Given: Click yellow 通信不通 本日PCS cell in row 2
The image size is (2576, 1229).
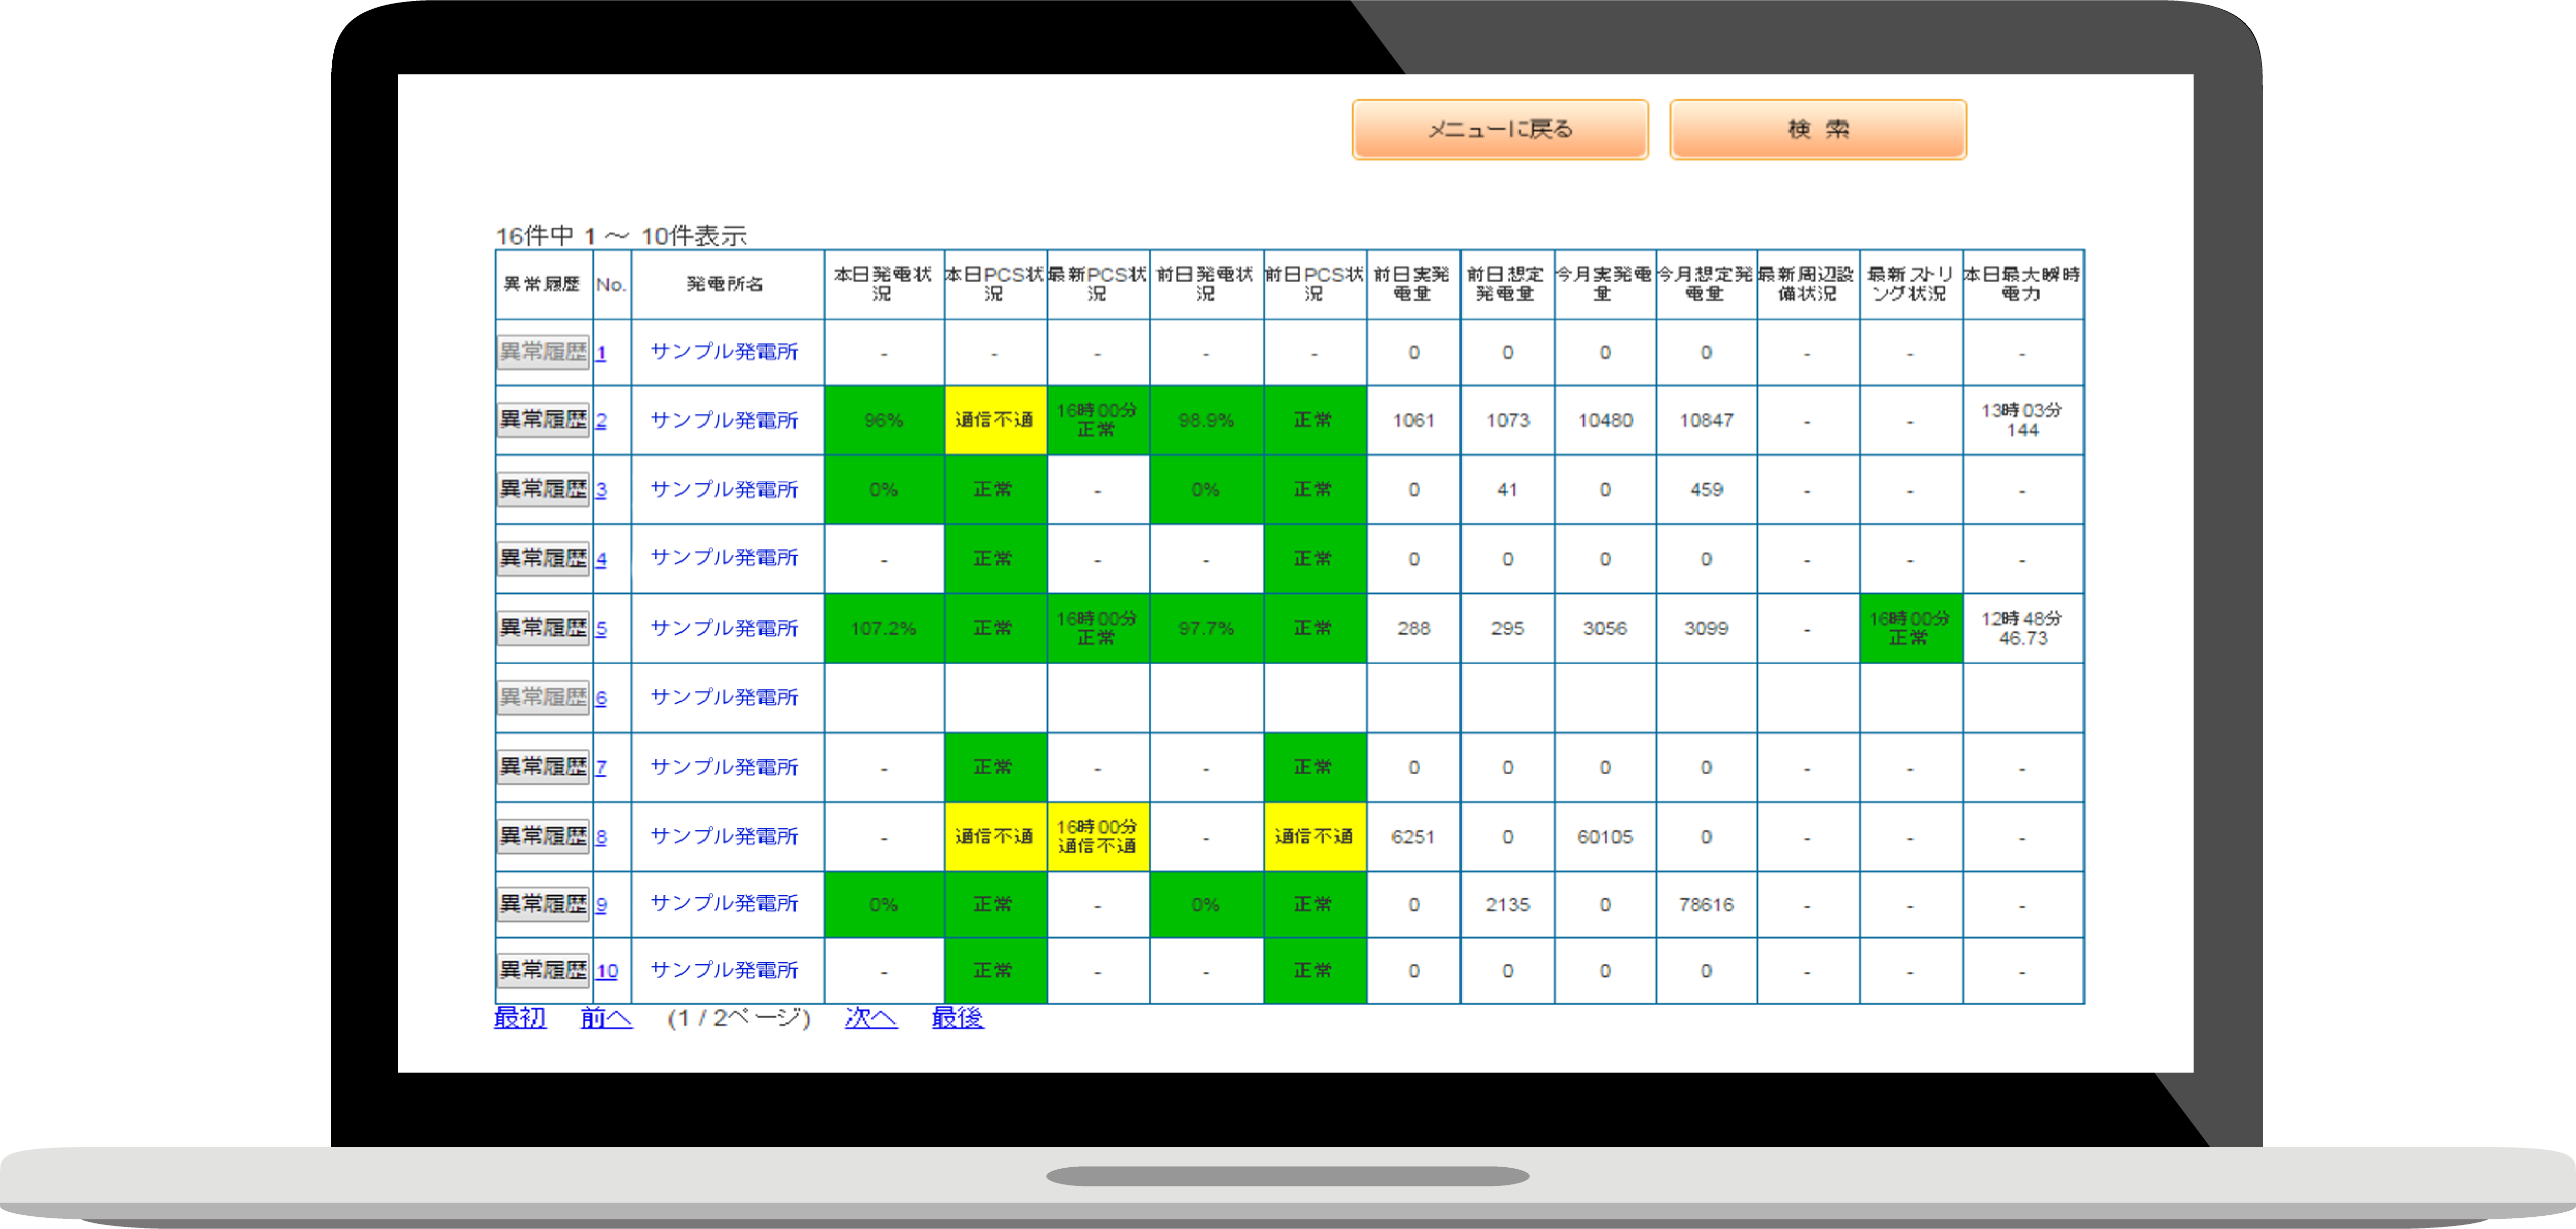Looking at the screenshot, I should pyautogui.click(x=995, y=421).
